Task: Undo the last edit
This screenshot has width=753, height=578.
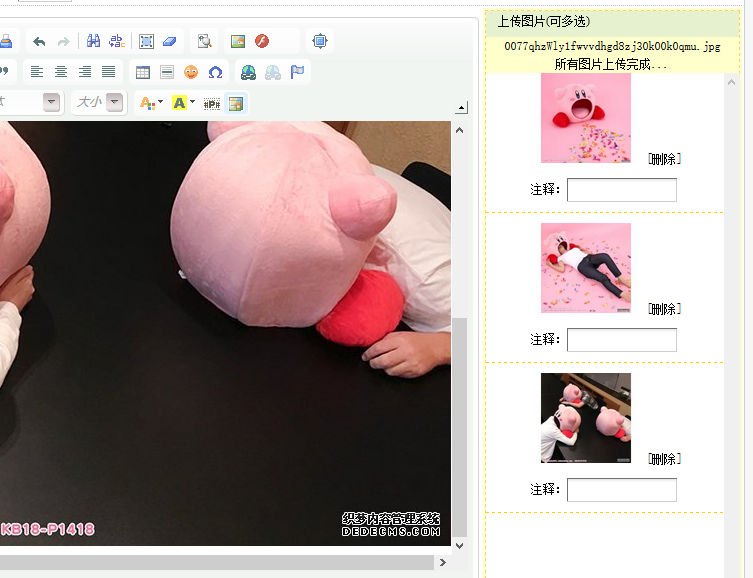Action: point(39,42)
